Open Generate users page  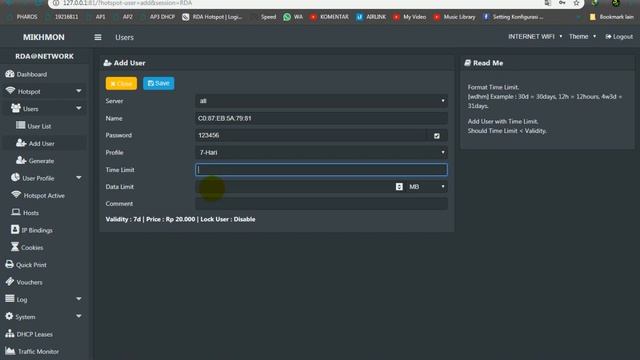click(35, 161)
